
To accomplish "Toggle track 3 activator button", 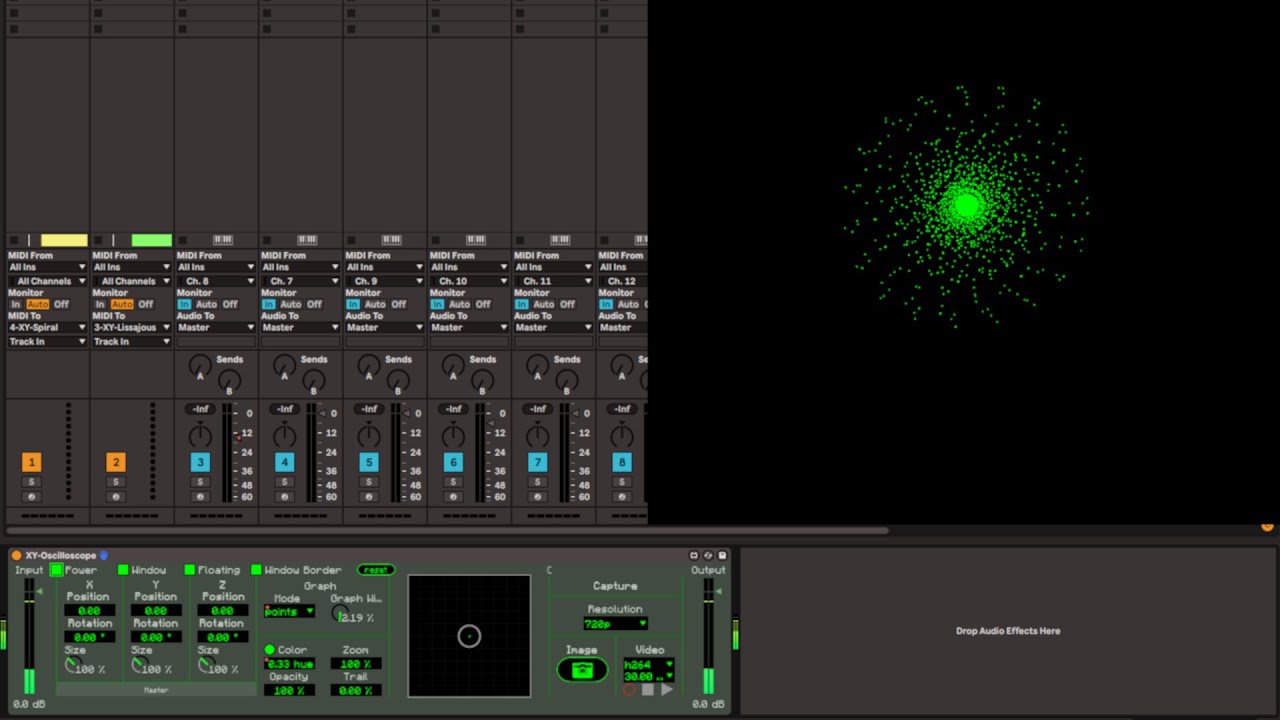I will coord(200,462).
